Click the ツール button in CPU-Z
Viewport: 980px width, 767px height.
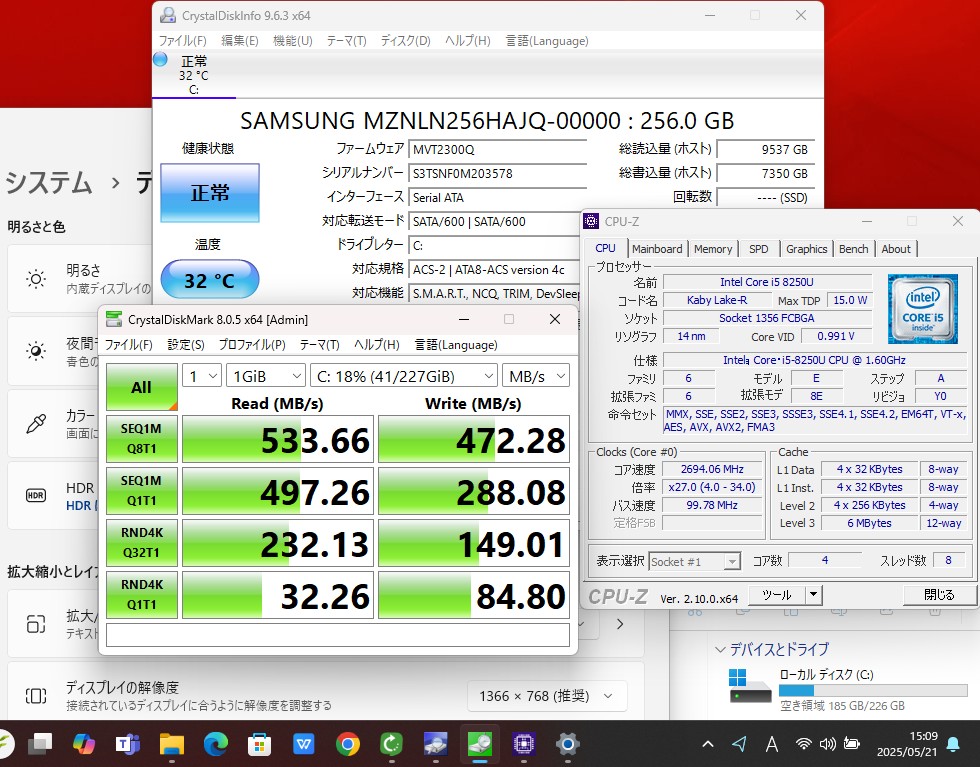777,594
